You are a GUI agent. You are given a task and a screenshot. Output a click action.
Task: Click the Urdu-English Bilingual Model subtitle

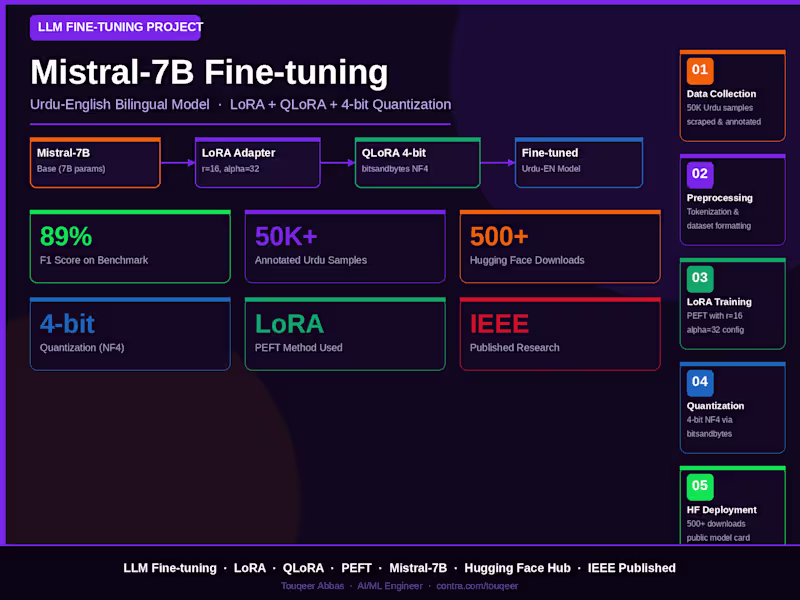coord(119,105)
